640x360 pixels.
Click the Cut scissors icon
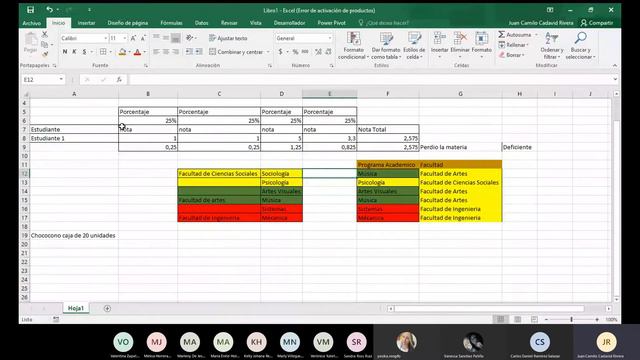tap(45, 35)
